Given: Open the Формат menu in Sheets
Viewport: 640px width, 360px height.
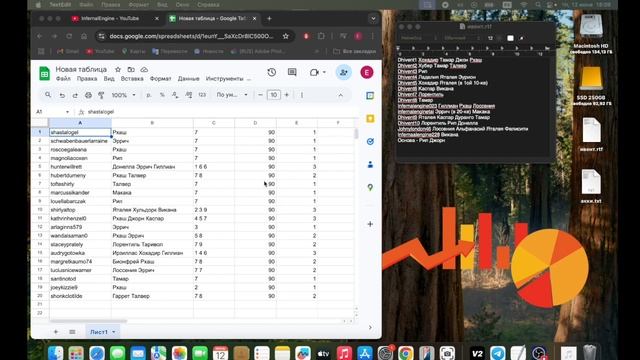Looking at the screenshot, I should (160, 78).
